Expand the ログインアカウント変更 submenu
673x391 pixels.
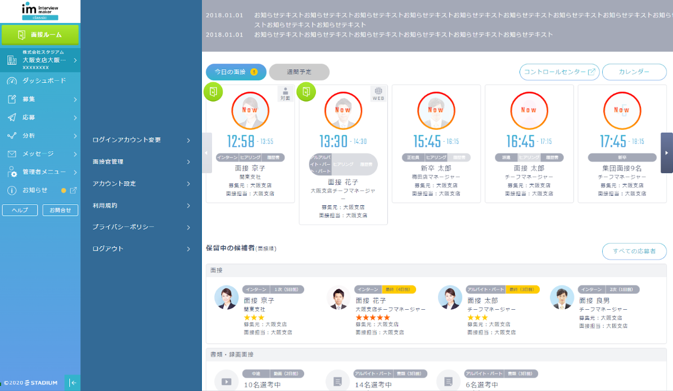pos(141,140)
